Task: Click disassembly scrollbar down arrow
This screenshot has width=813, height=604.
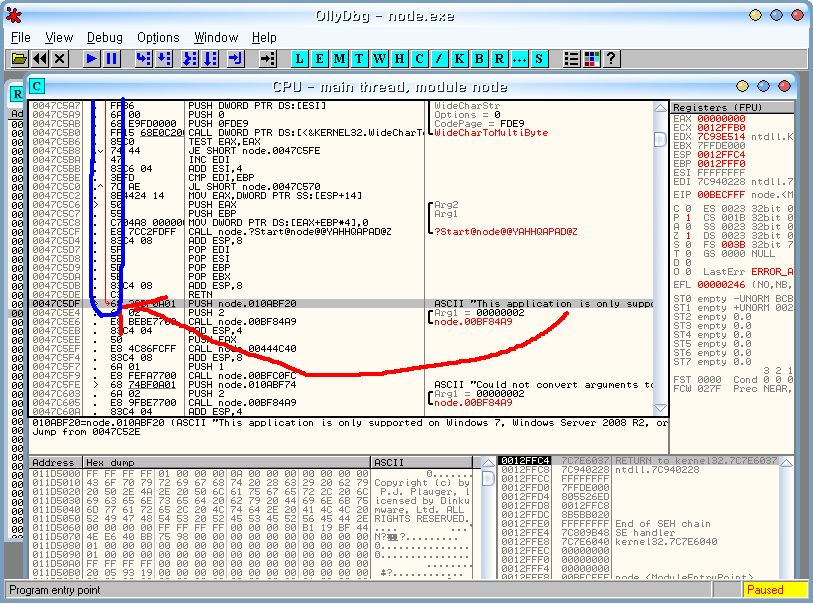Action: (x=660, y=408)
